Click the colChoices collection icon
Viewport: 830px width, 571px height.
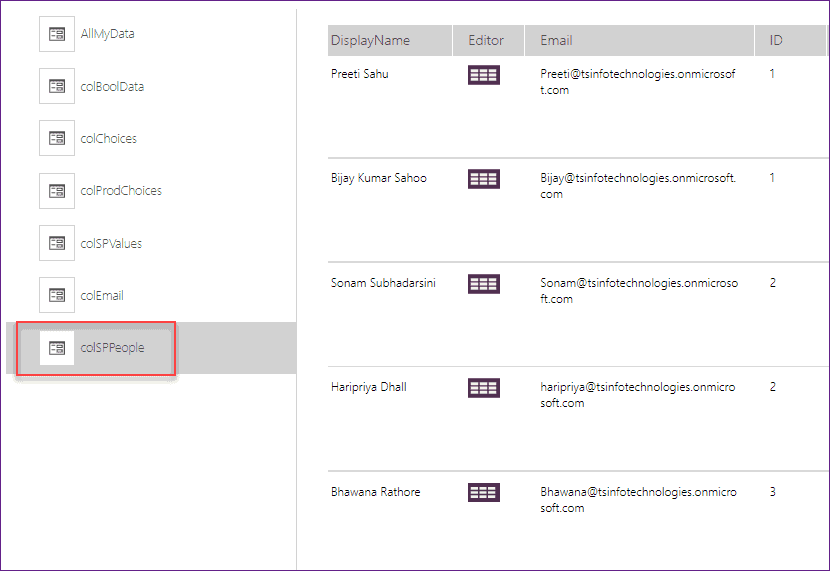(x=57, y=138)
